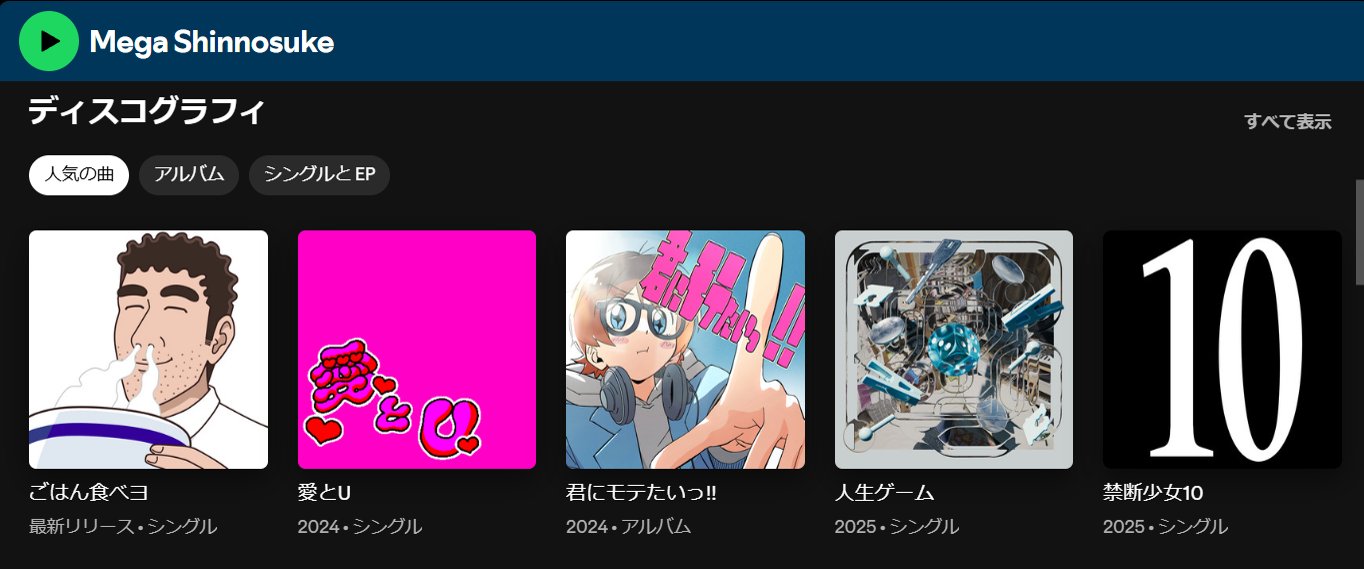
Task: Play Mega Shinnosuke with the green play button
Action: coord(49,41)
